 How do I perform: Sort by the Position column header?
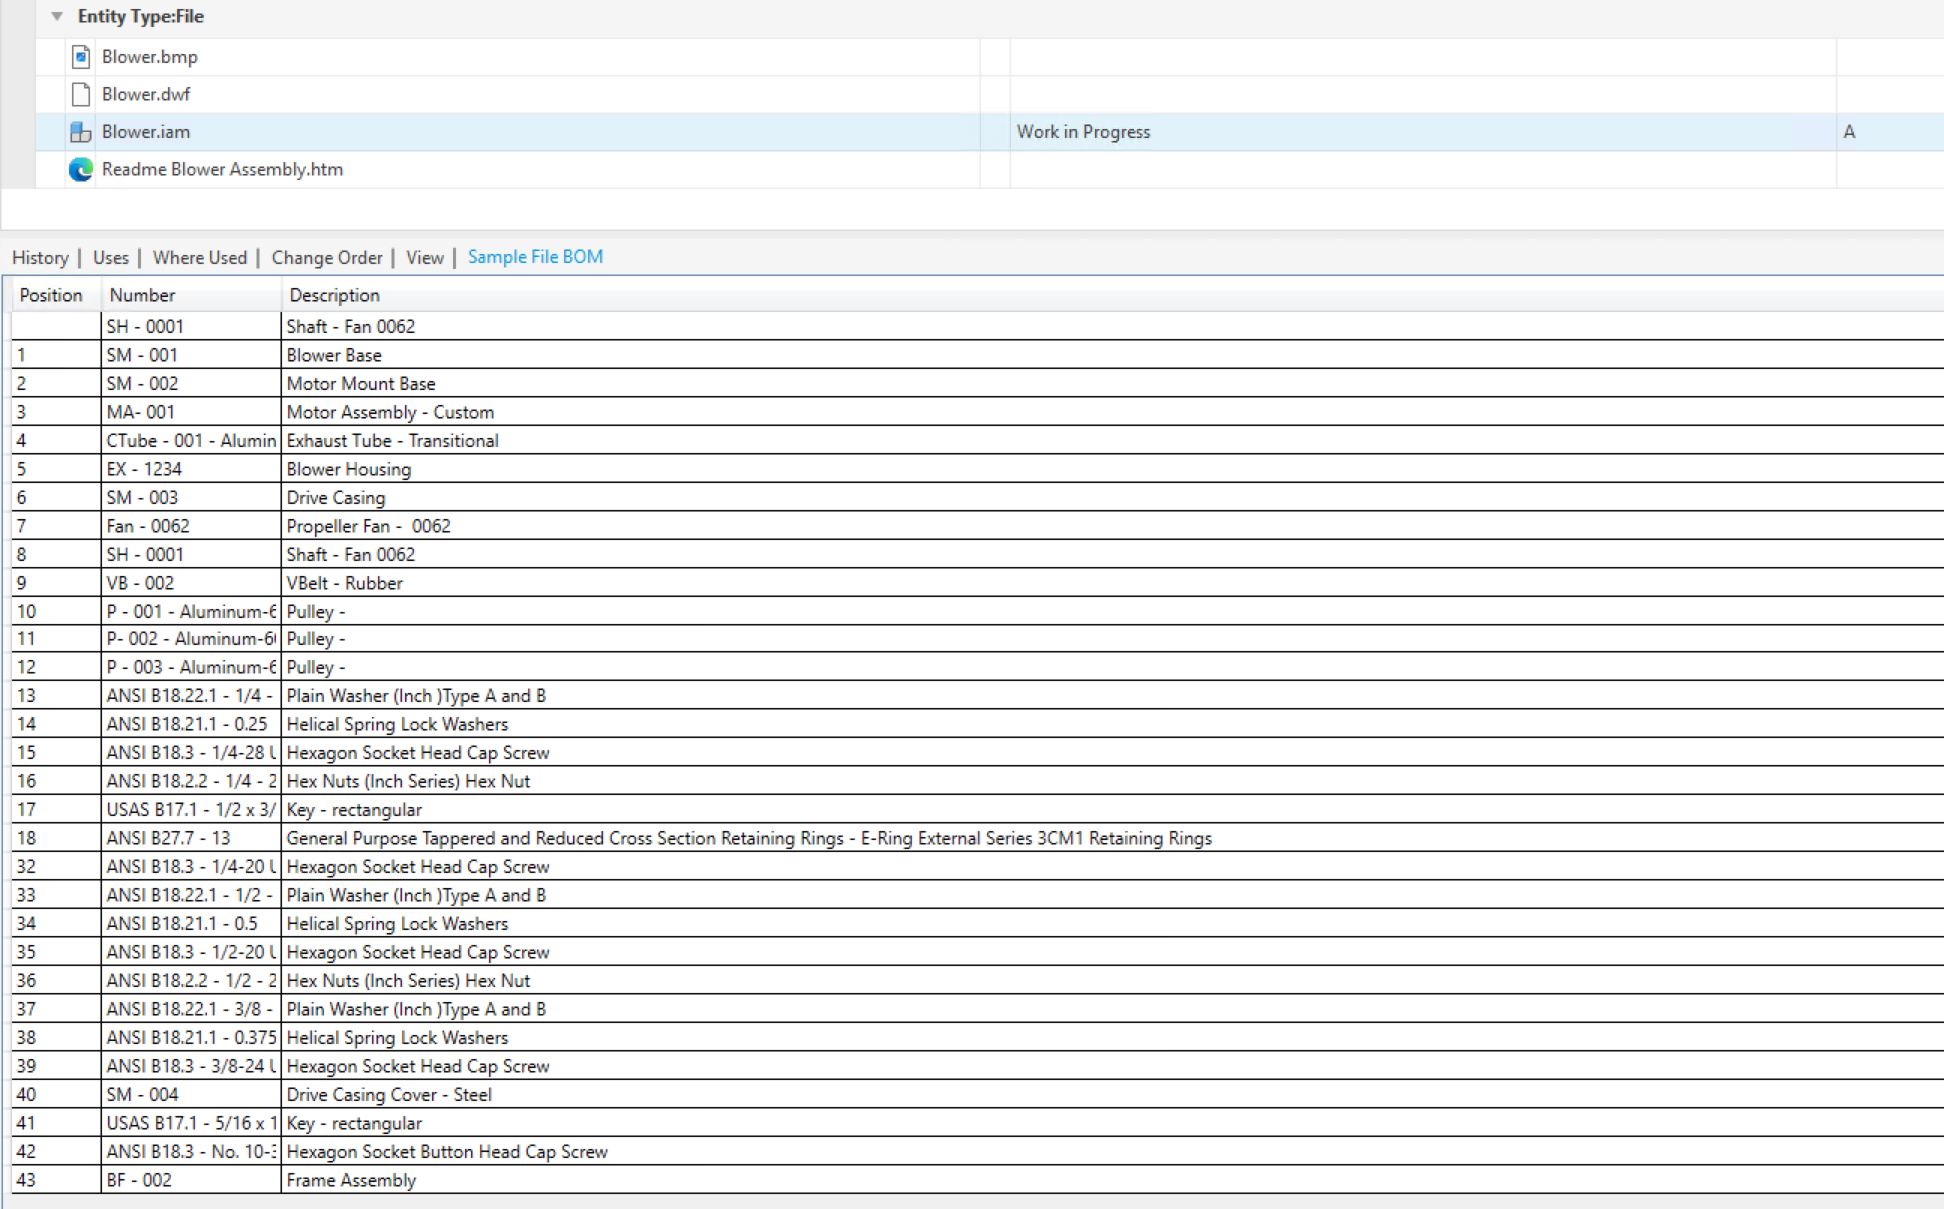tap(51, 295)
